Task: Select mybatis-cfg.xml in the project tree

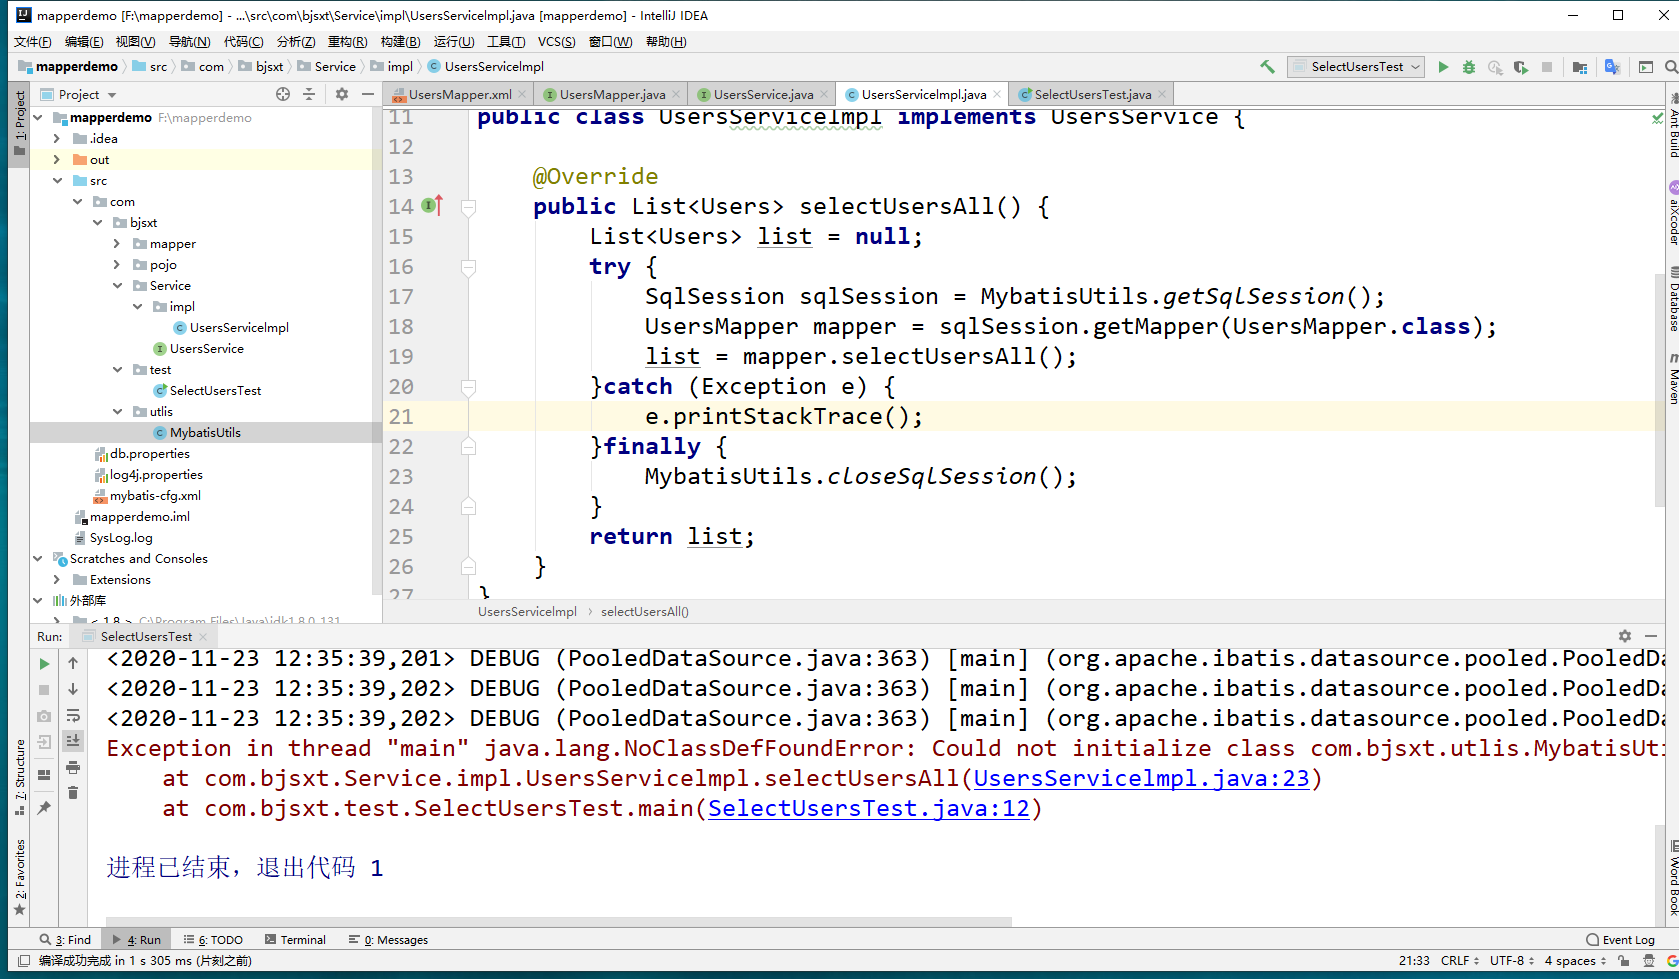Action: [155, 496]
